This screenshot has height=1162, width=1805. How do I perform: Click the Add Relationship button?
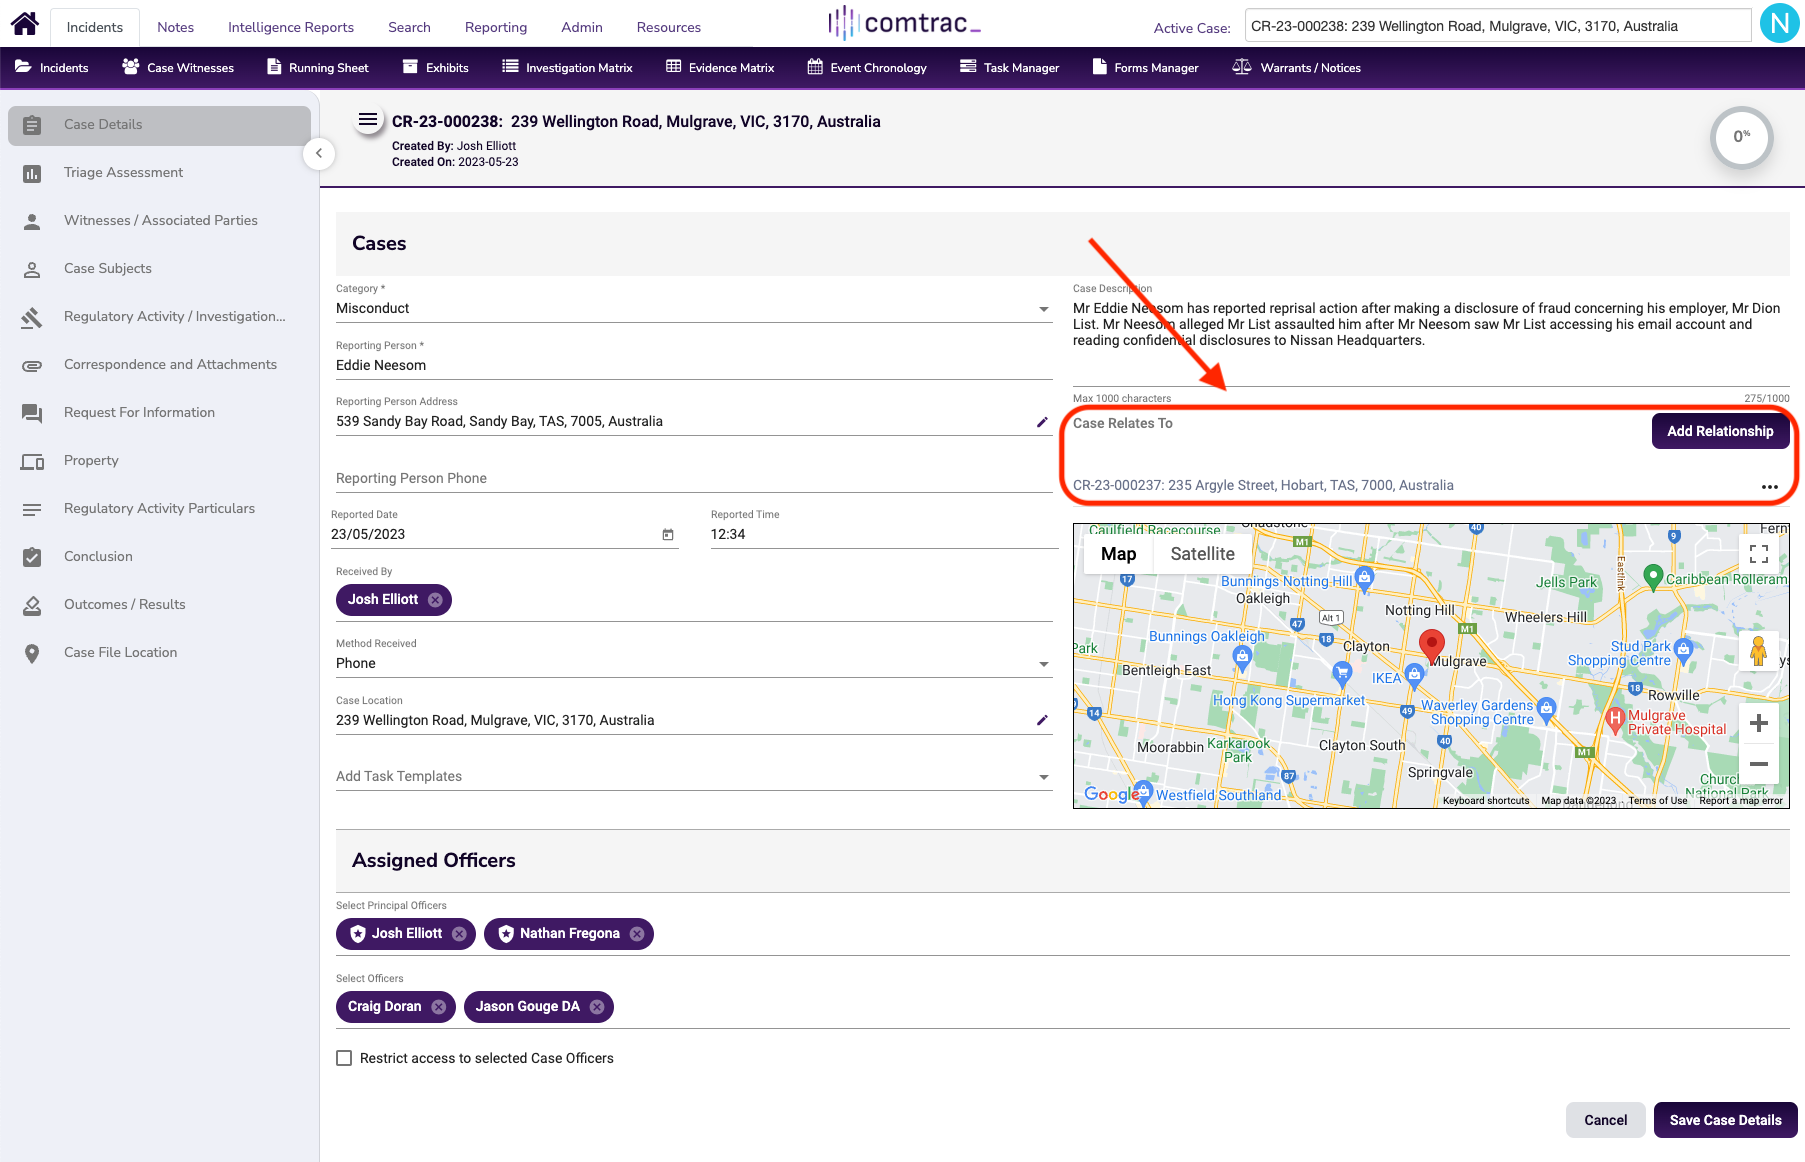tap(1719, 431)
